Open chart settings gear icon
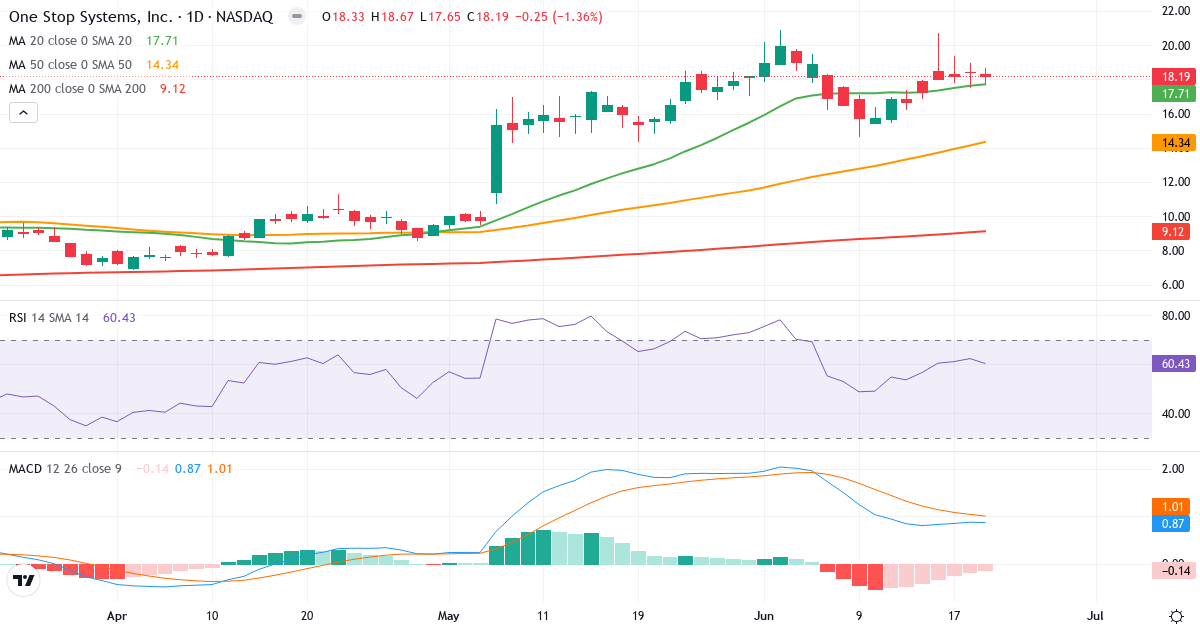Image resolution: width=1200 pixels, height=630 pixels. click(x=1176, y=615)
